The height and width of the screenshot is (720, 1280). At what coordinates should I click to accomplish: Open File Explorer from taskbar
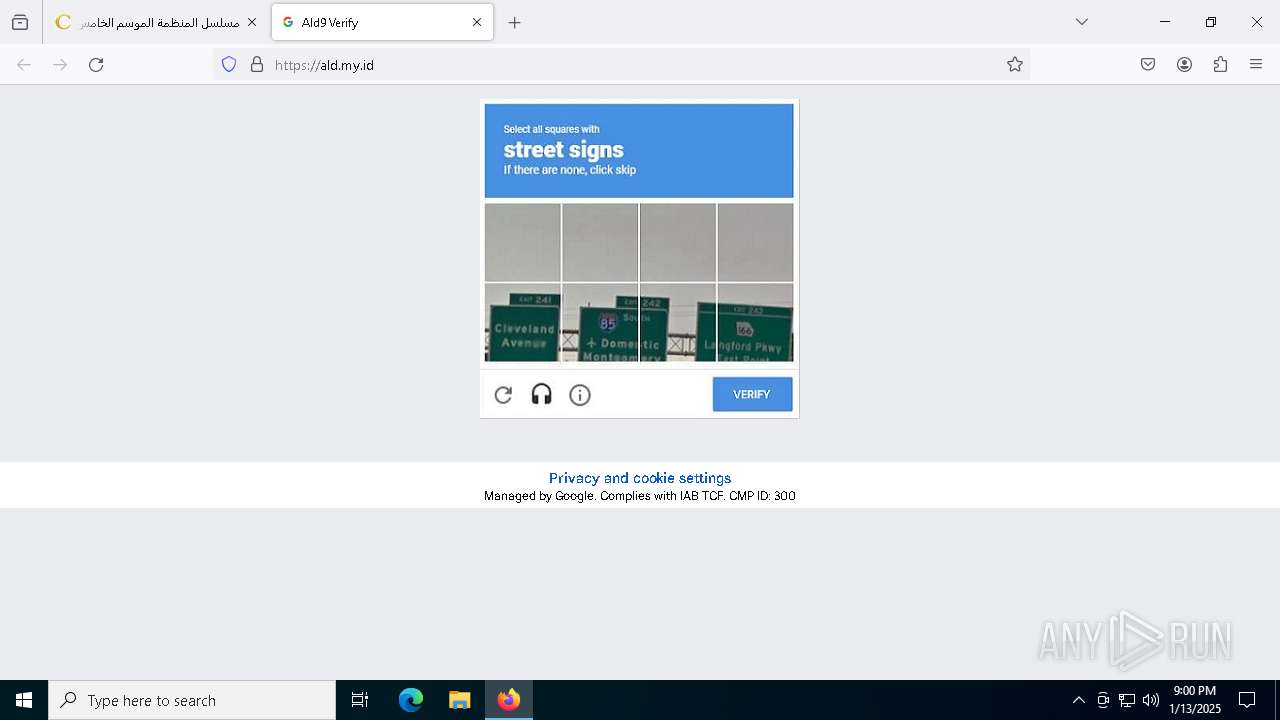pos(460,700)
